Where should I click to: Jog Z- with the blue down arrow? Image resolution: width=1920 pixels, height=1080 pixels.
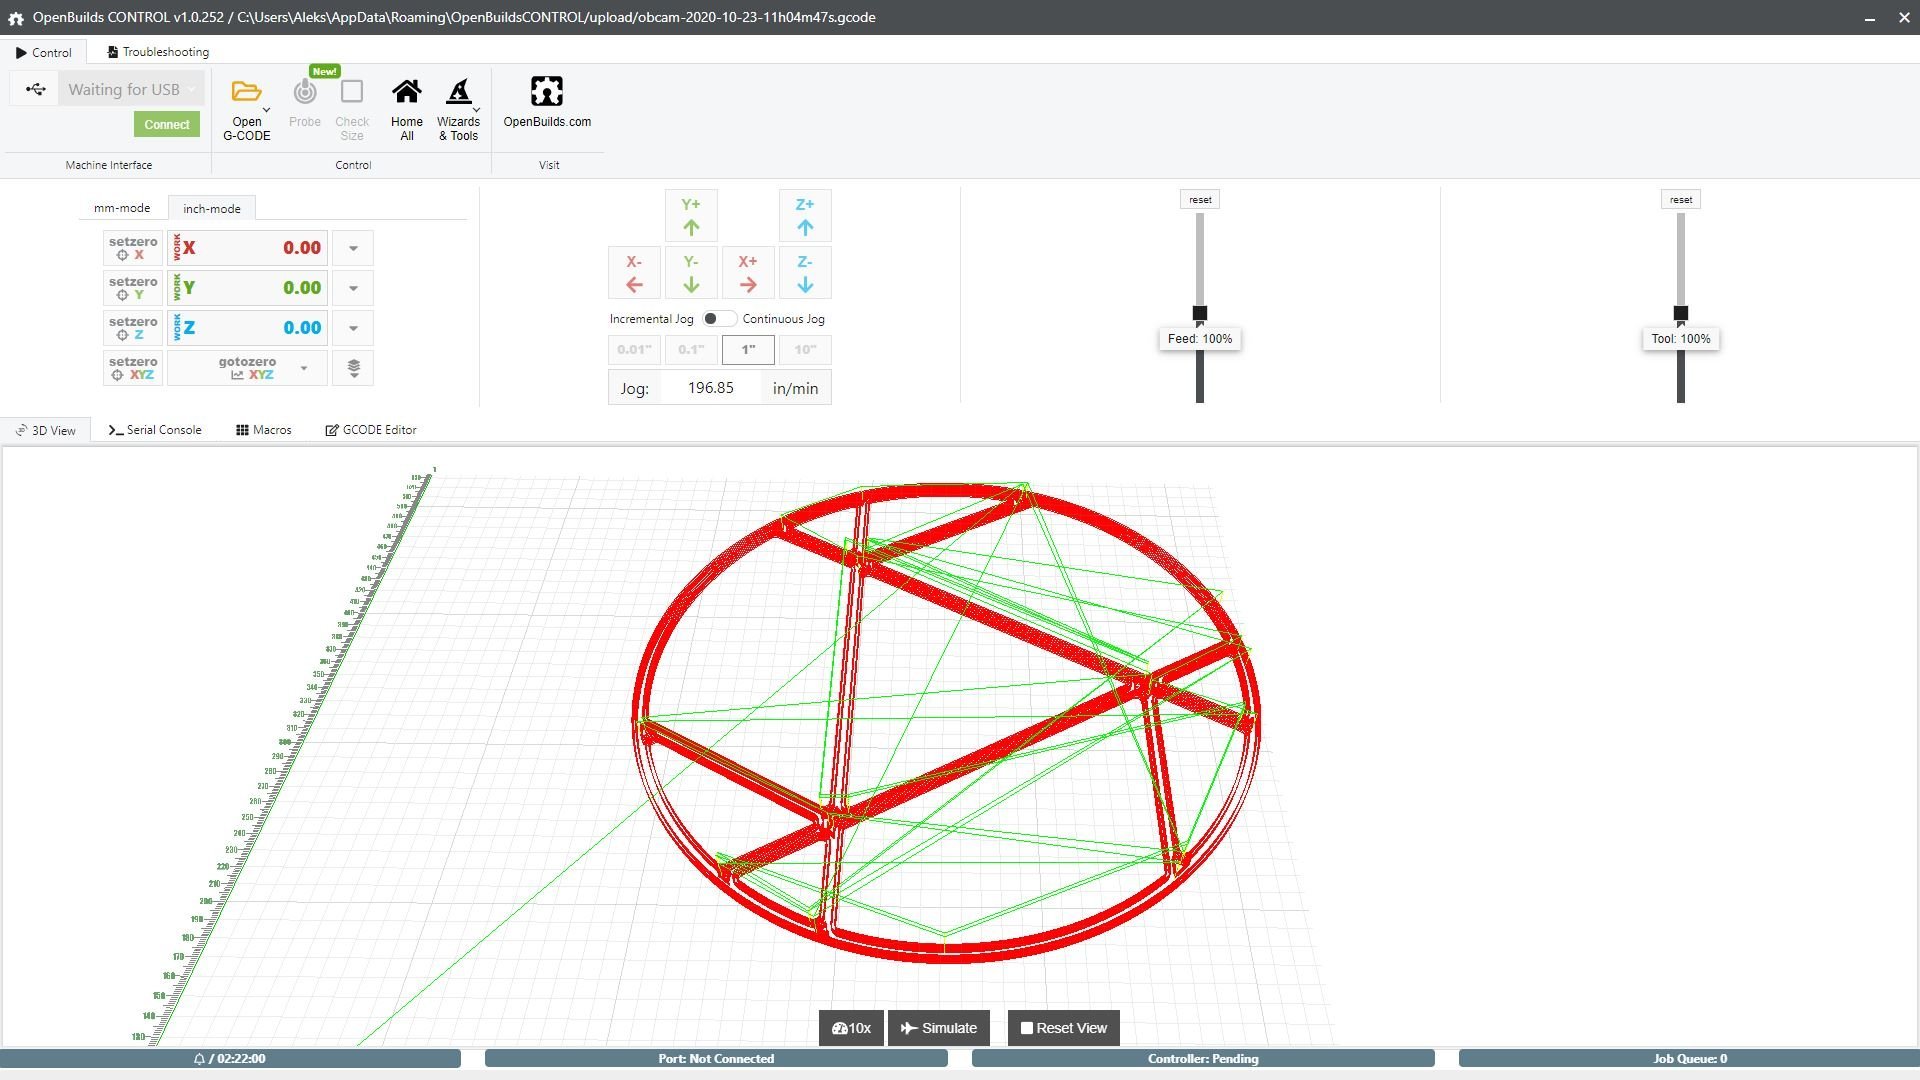[805, 273]
